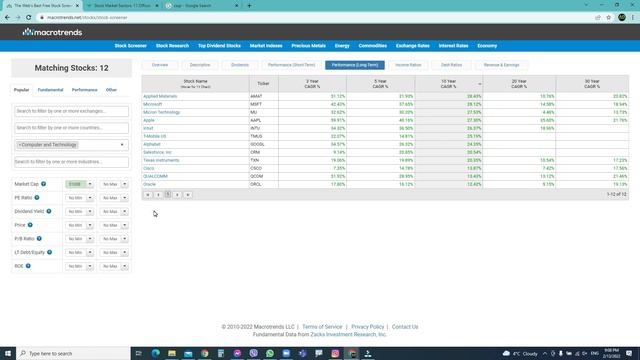Open the share icon in the address bar
Viewport: 640px width, 360px height.
(x=598, y=18)
